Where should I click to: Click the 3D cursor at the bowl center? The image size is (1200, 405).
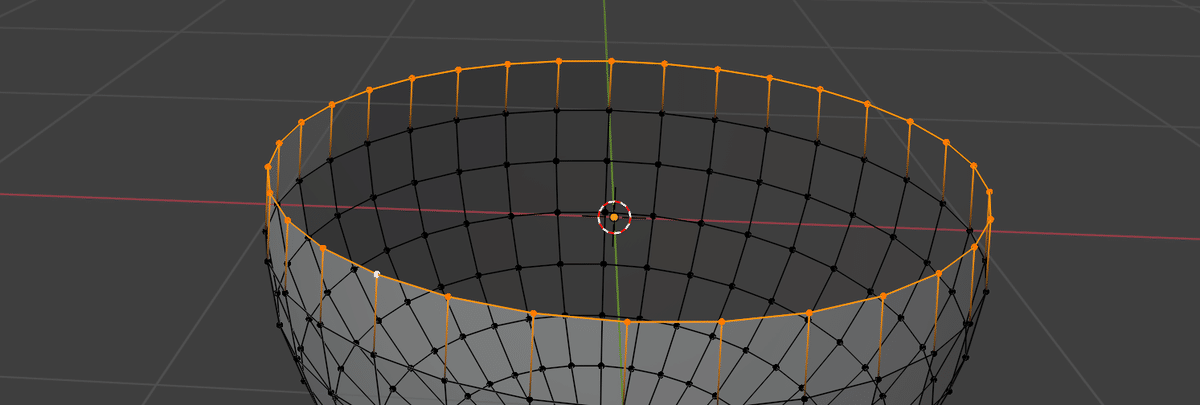pyautogui.click(x=614, y=216)
